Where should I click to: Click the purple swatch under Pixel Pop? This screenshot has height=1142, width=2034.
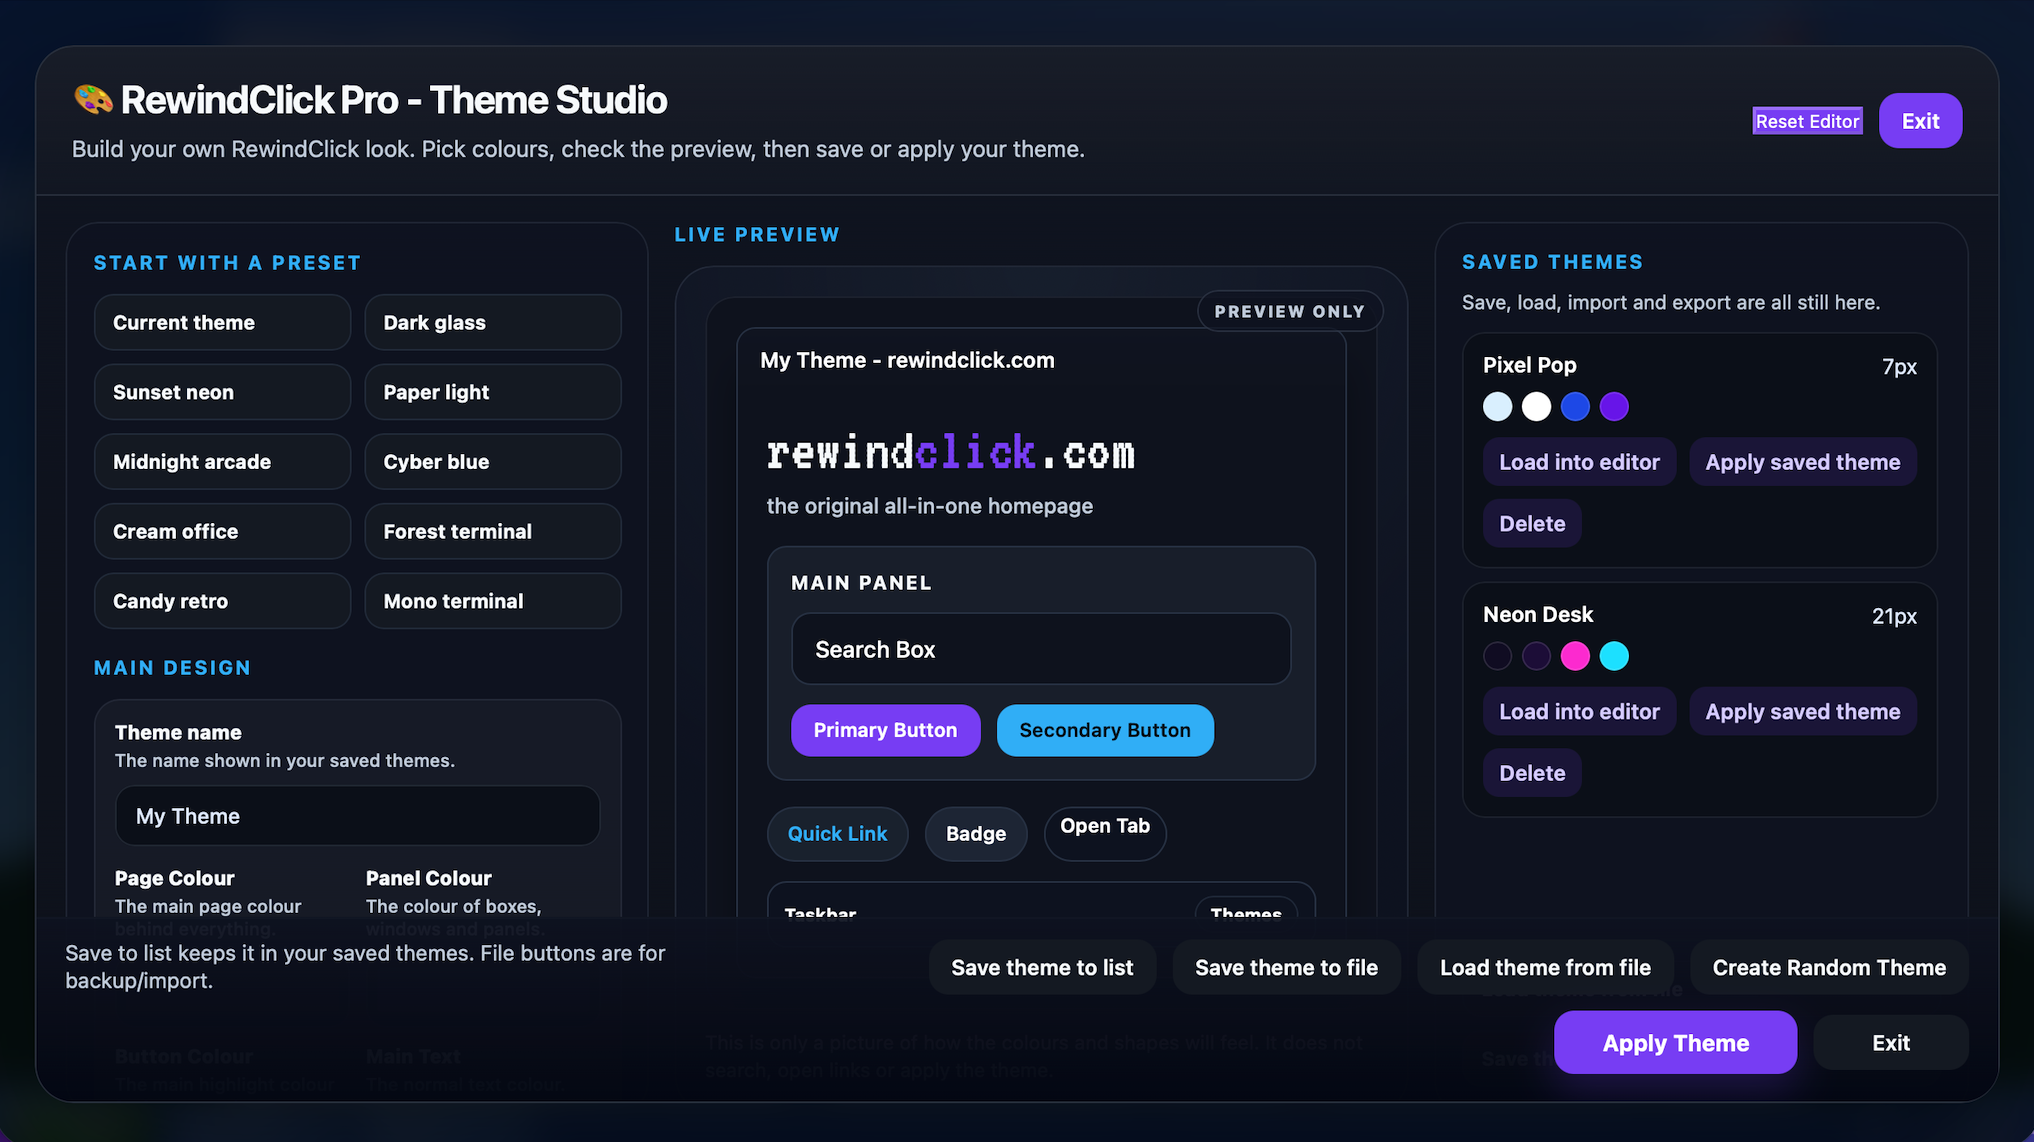click(1614, 407)
